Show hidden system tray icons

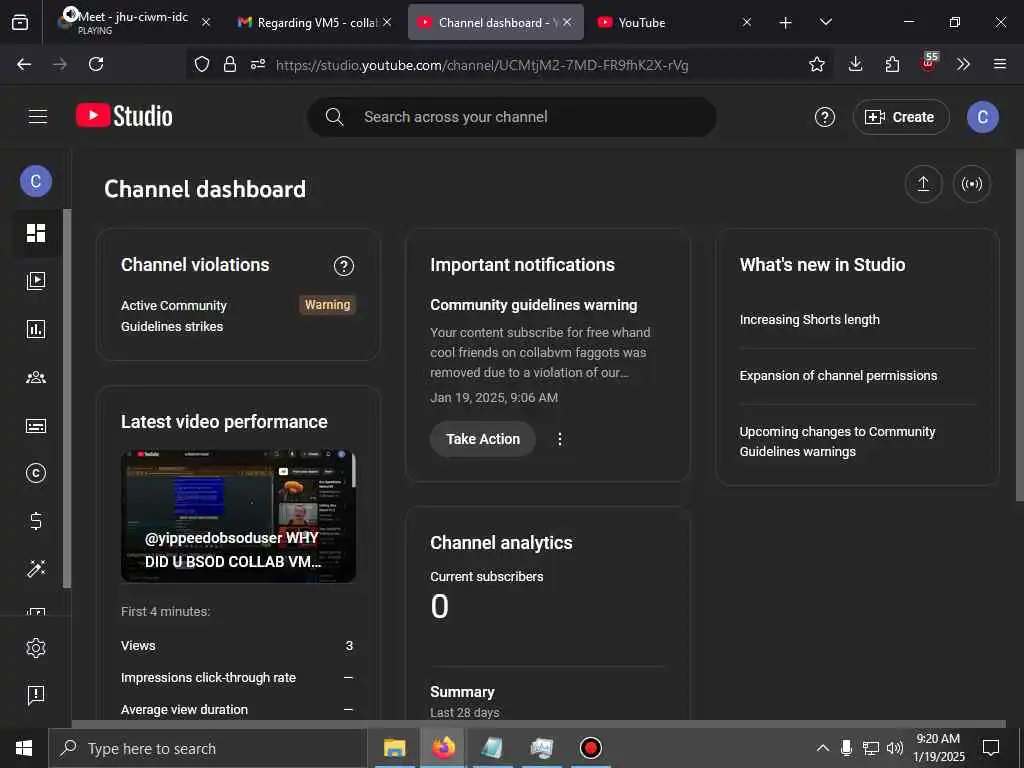coord(823,748)
